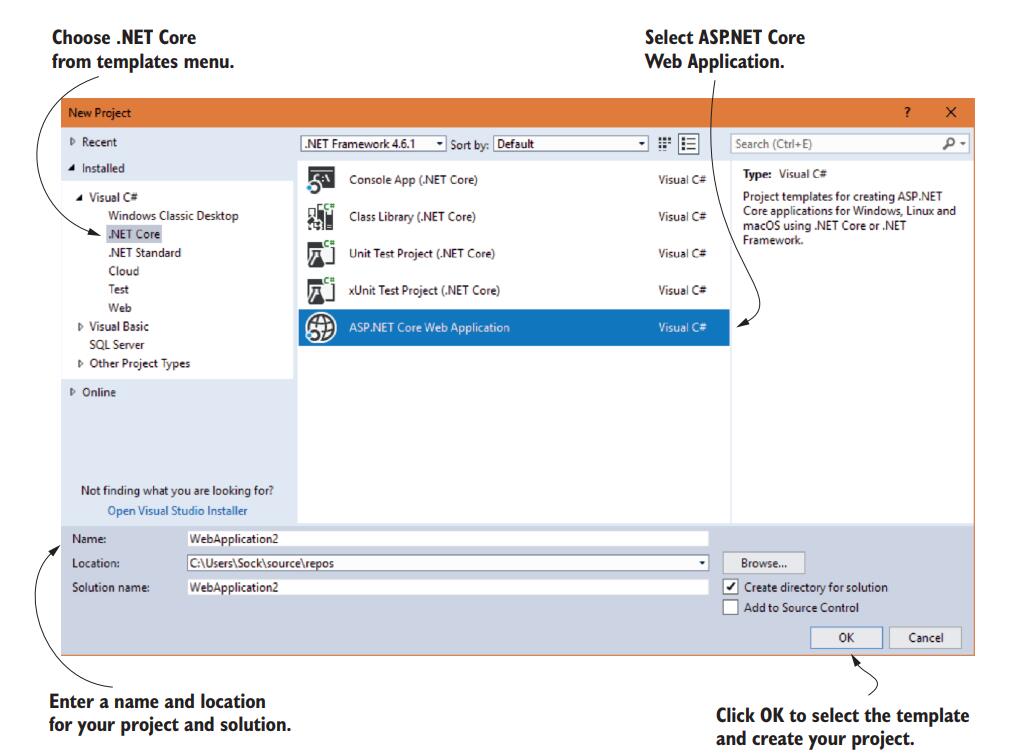Expand Other Project Types node

80,363
